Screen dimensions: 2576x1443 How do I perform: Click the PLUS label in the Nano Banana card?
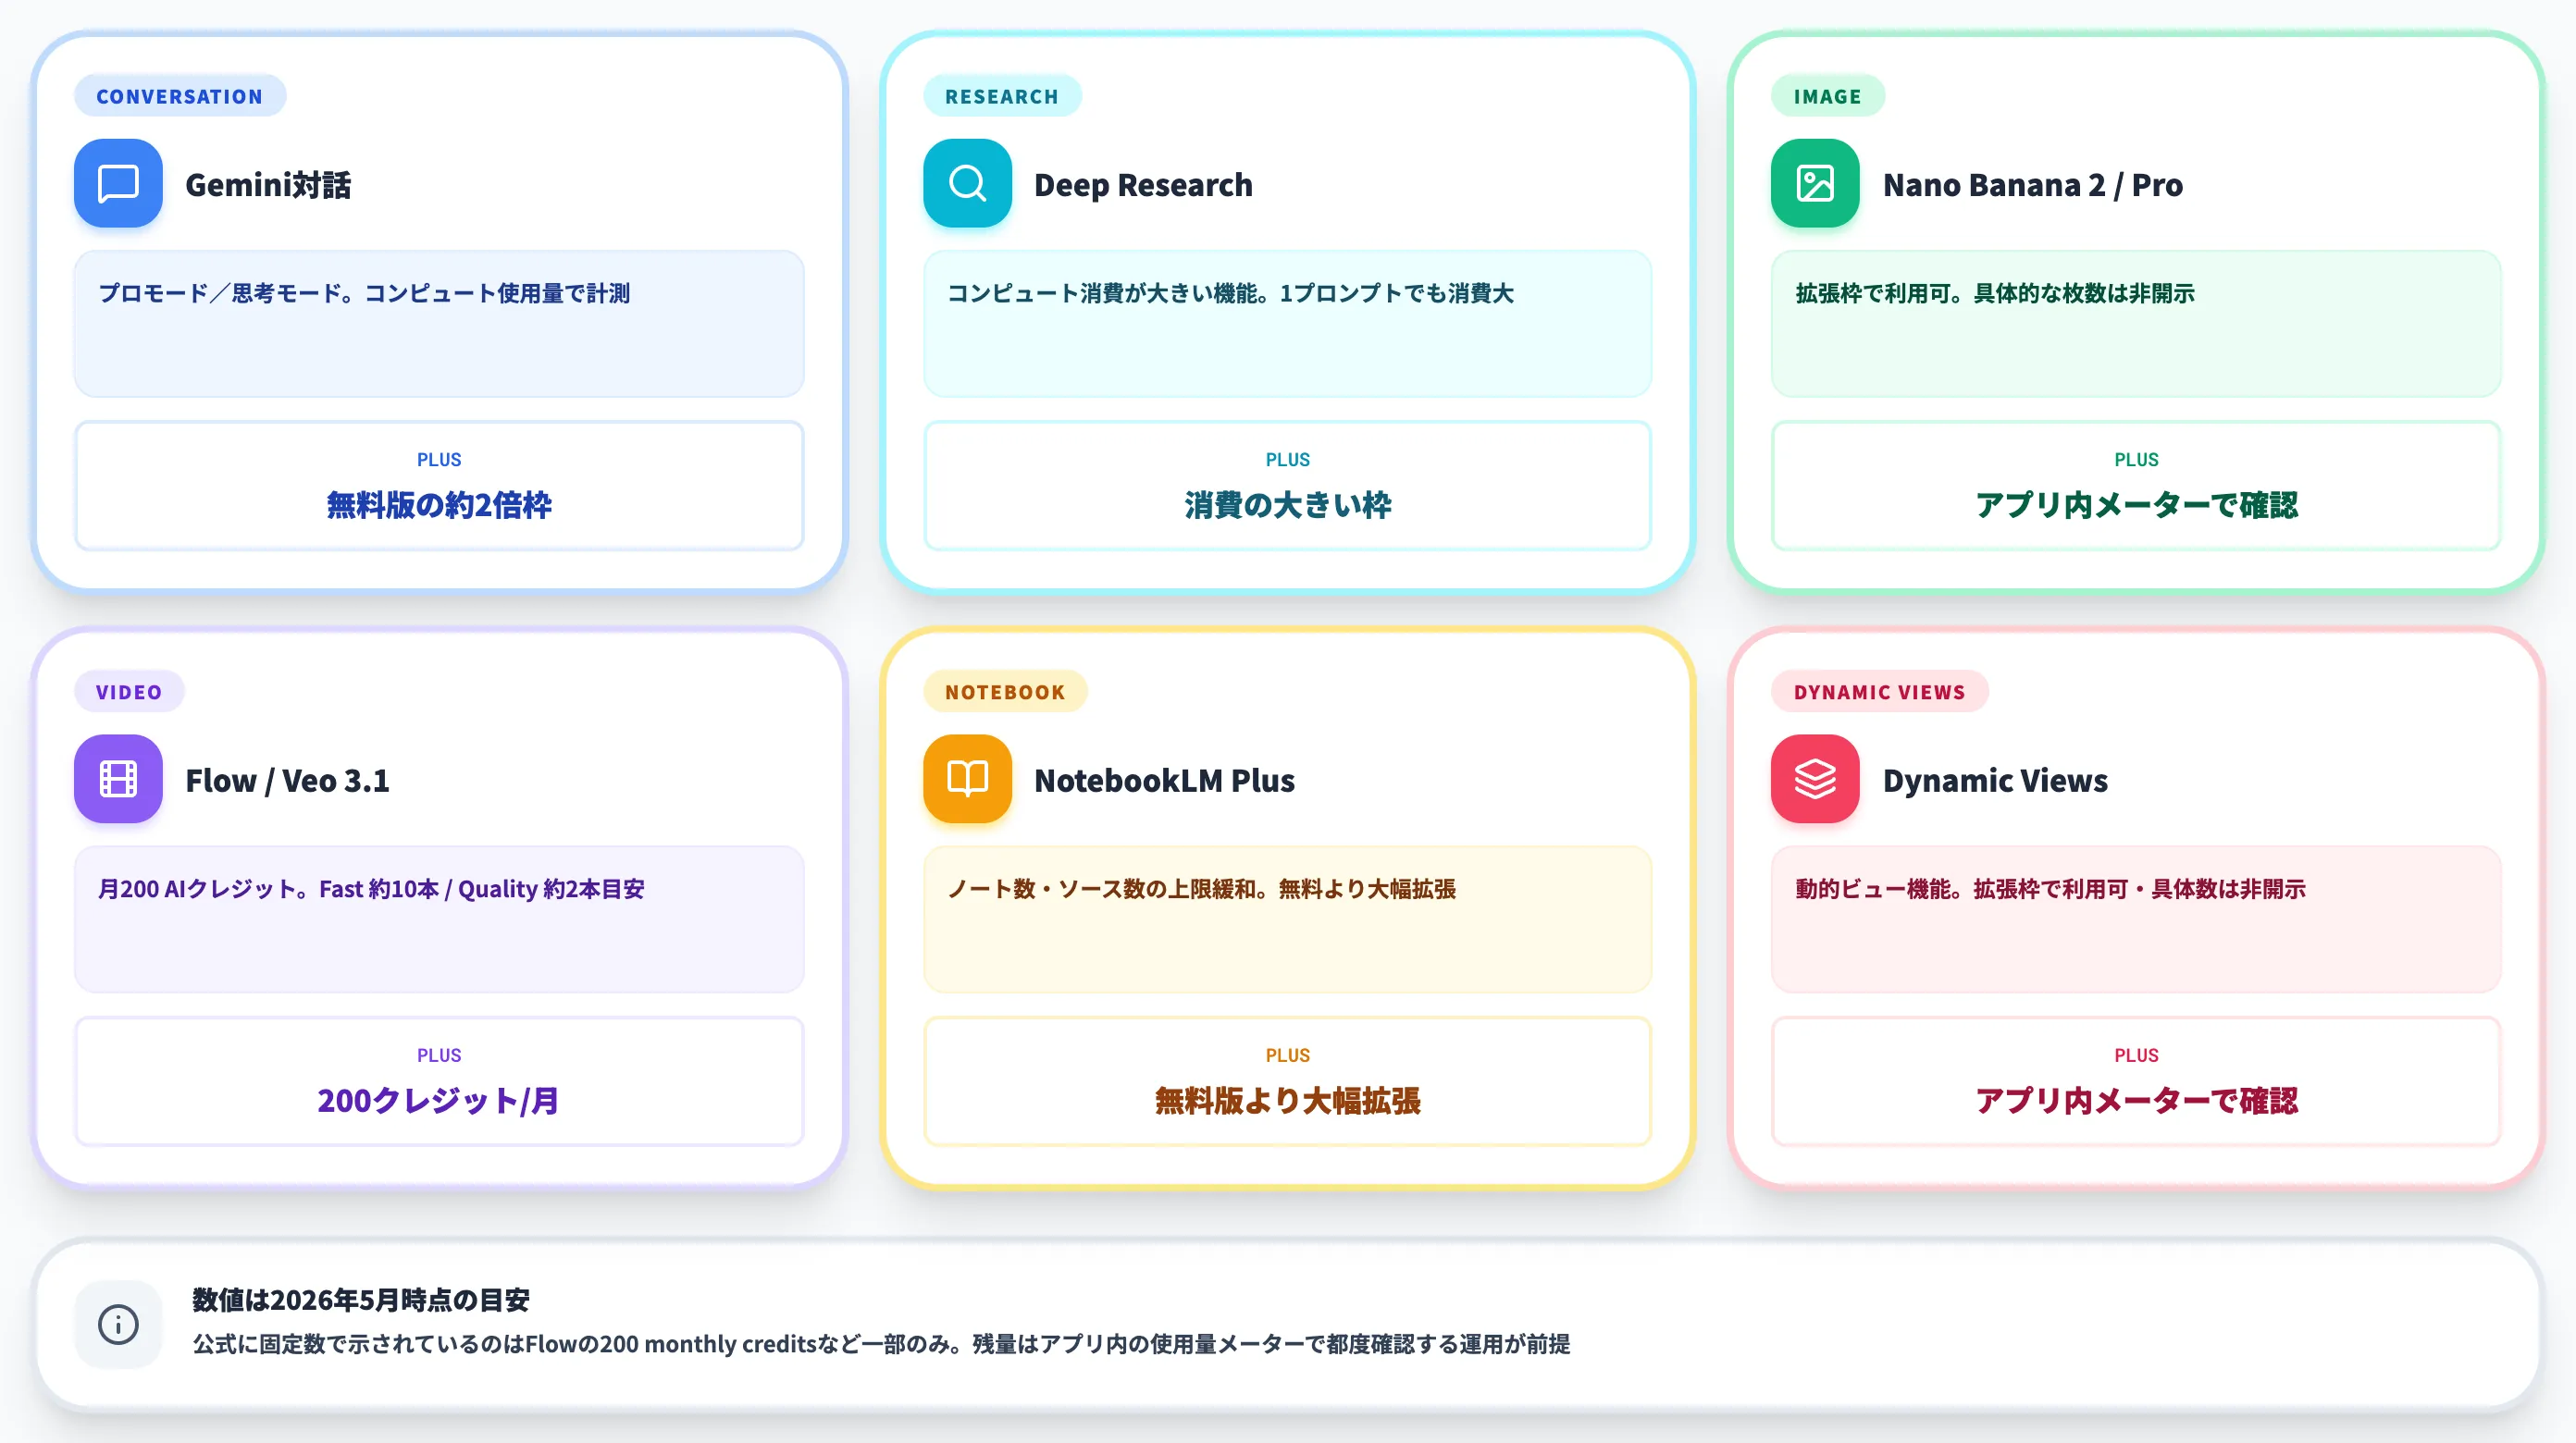pos(2136,460)
